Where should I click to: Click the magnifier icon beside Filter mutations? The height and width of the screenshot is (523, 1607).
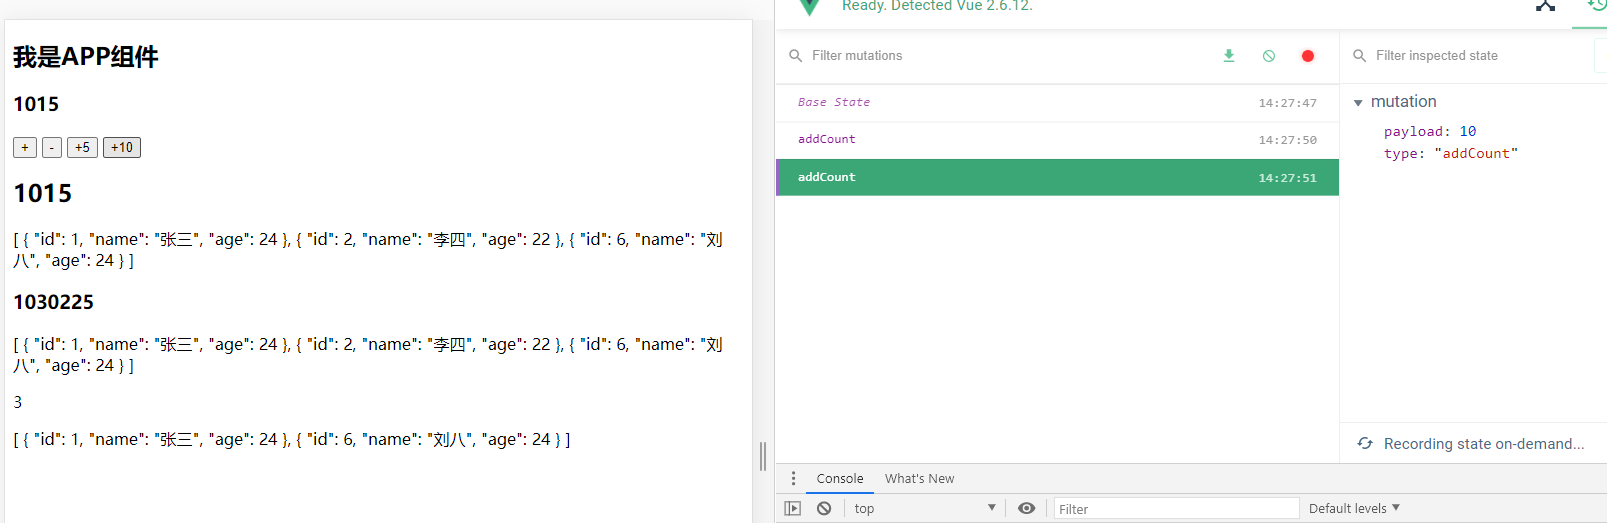click(x=795, y=56)
